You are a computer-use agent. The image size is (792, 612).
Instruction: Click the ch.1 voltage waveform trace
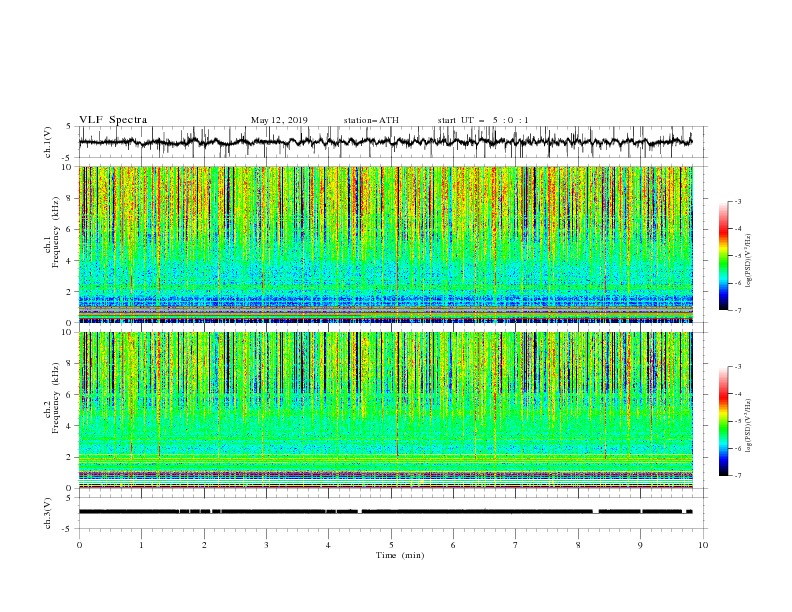click(x=385, y=142)
